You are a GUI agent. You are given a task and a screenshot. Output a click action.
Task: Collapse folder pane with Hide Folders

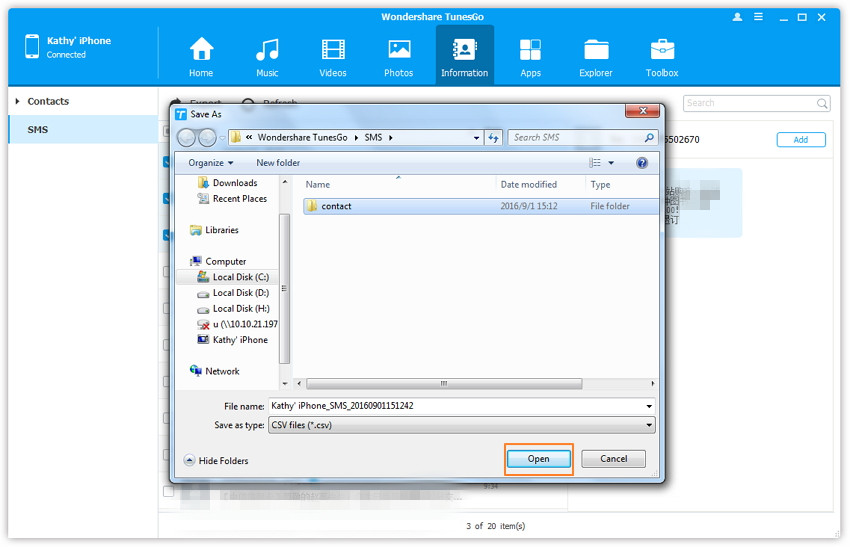216,461
